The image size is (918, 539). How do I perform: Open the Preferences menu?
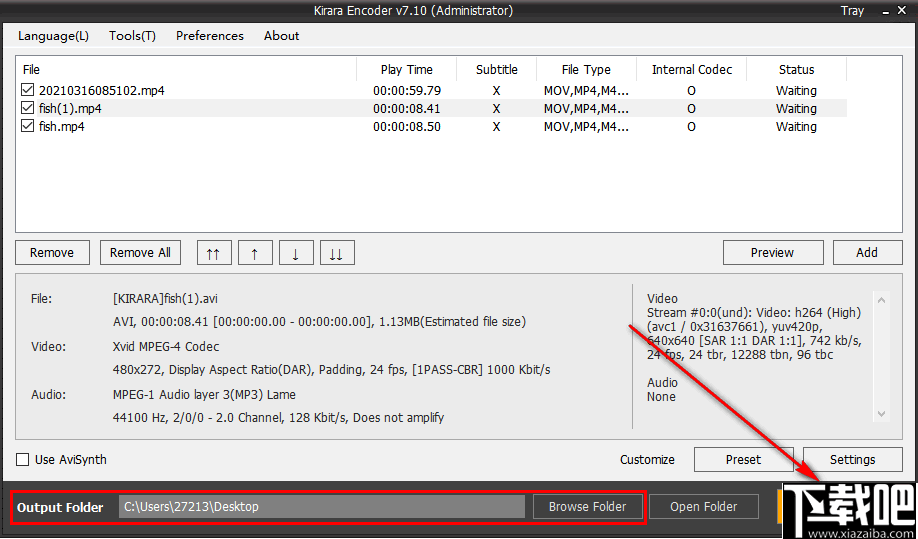(210, 36)
